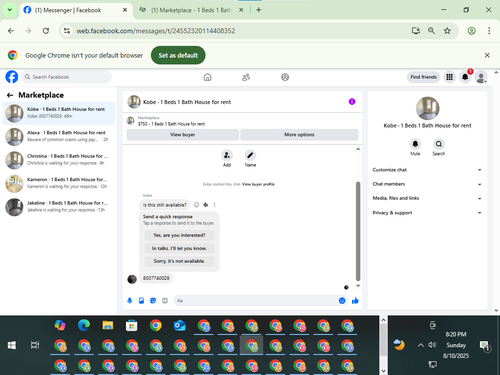Choose a sticker from the composer
The width and height of the screenshot is (500, 375).
coord(153,301)
